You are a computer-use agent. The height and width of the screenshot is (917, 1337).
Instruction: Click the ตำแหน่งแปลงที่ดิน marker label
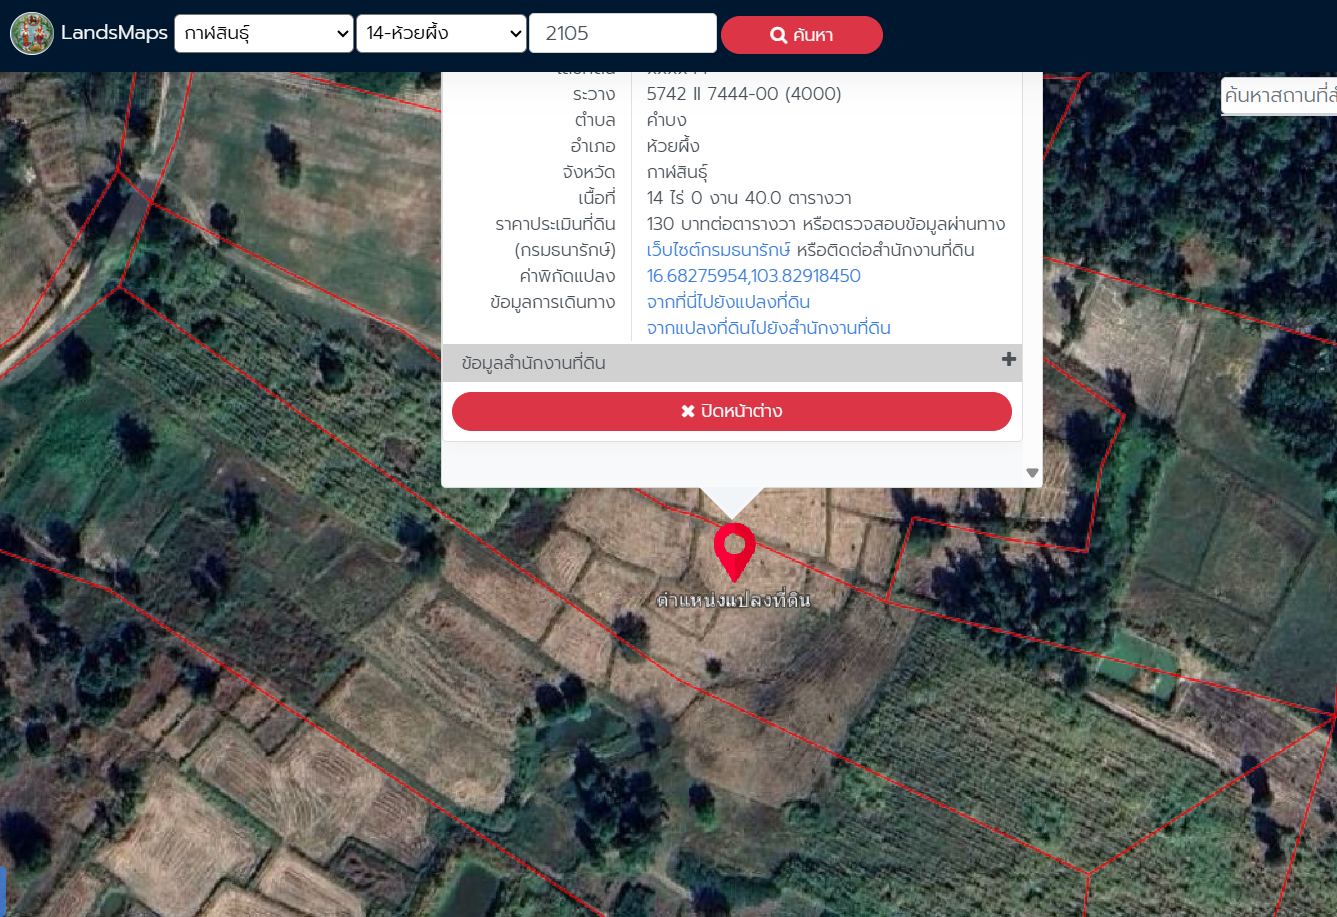[733, 601]
